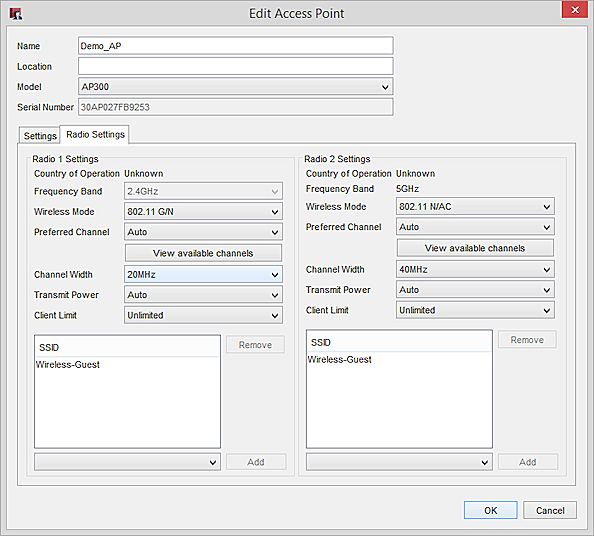This screenshot has width=594, height=536.
Task: Select the Radio Settings tab
Action: click(95, 134)
